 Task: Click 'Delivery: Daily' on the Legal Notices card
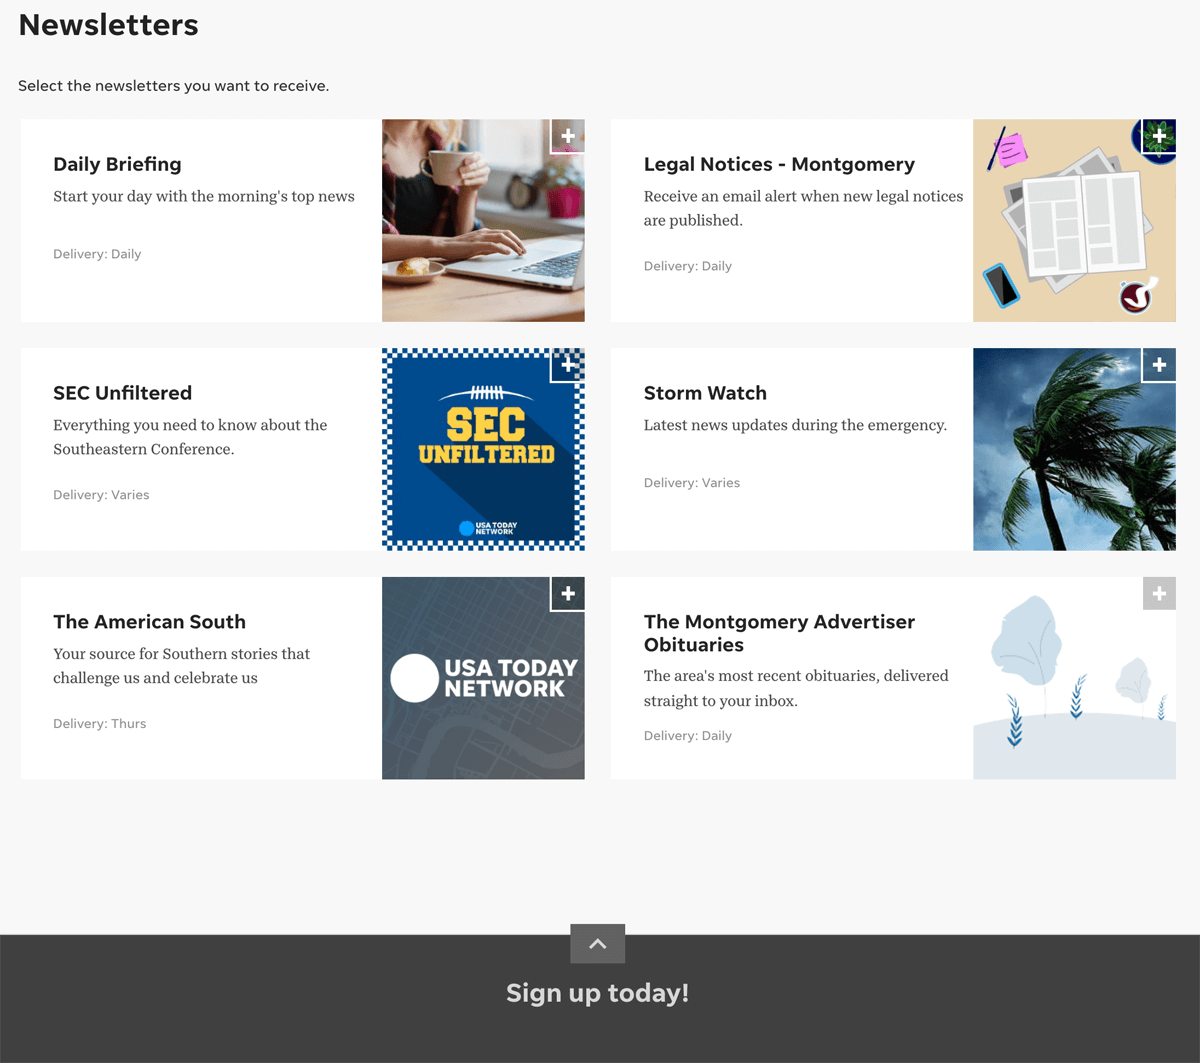[688, 266]
